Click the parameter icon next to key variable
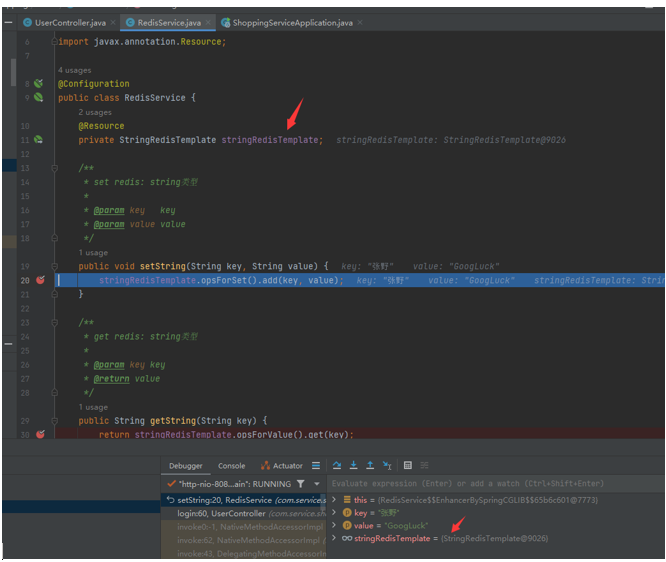 347,512
